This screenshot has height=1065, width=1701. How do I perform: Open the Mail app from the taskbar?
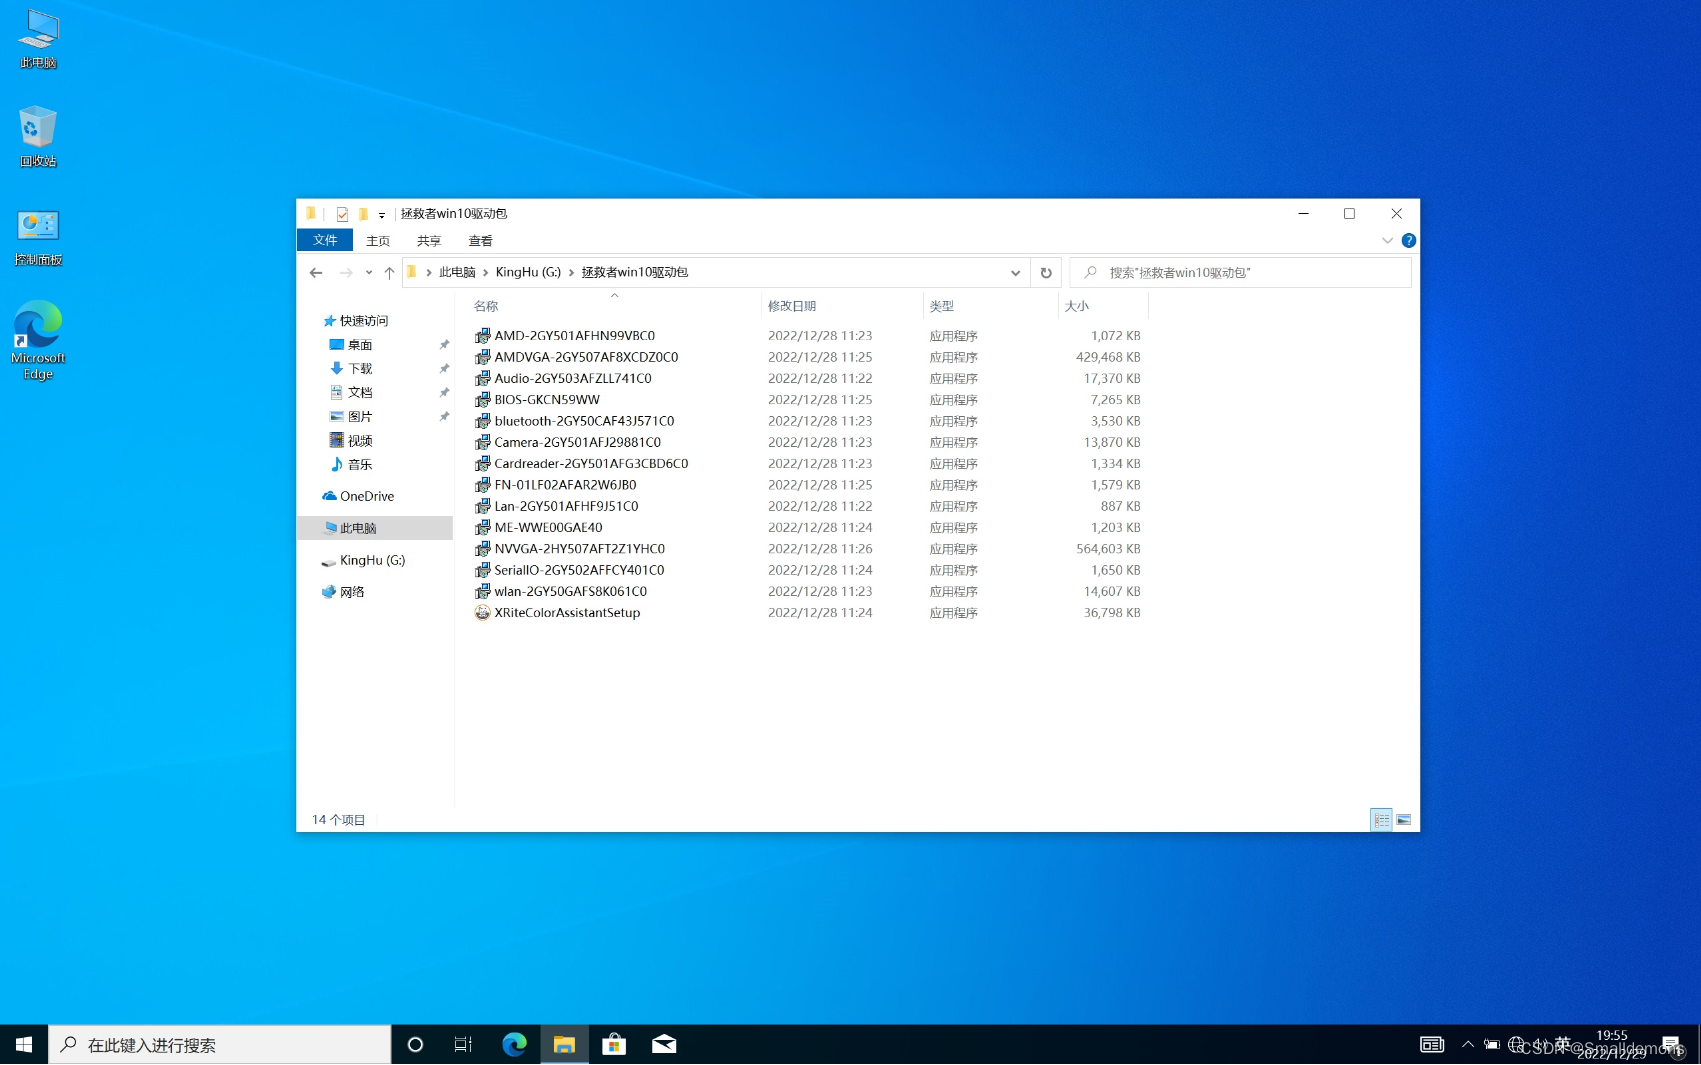(664, 1045)
